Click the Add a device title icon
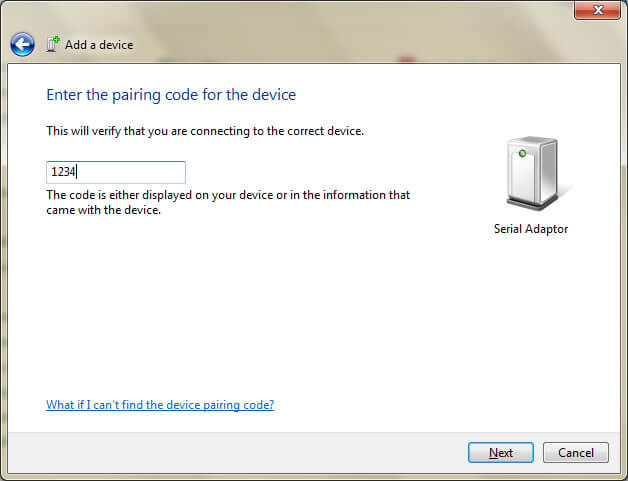628x481 pixels. pos(53,44)
